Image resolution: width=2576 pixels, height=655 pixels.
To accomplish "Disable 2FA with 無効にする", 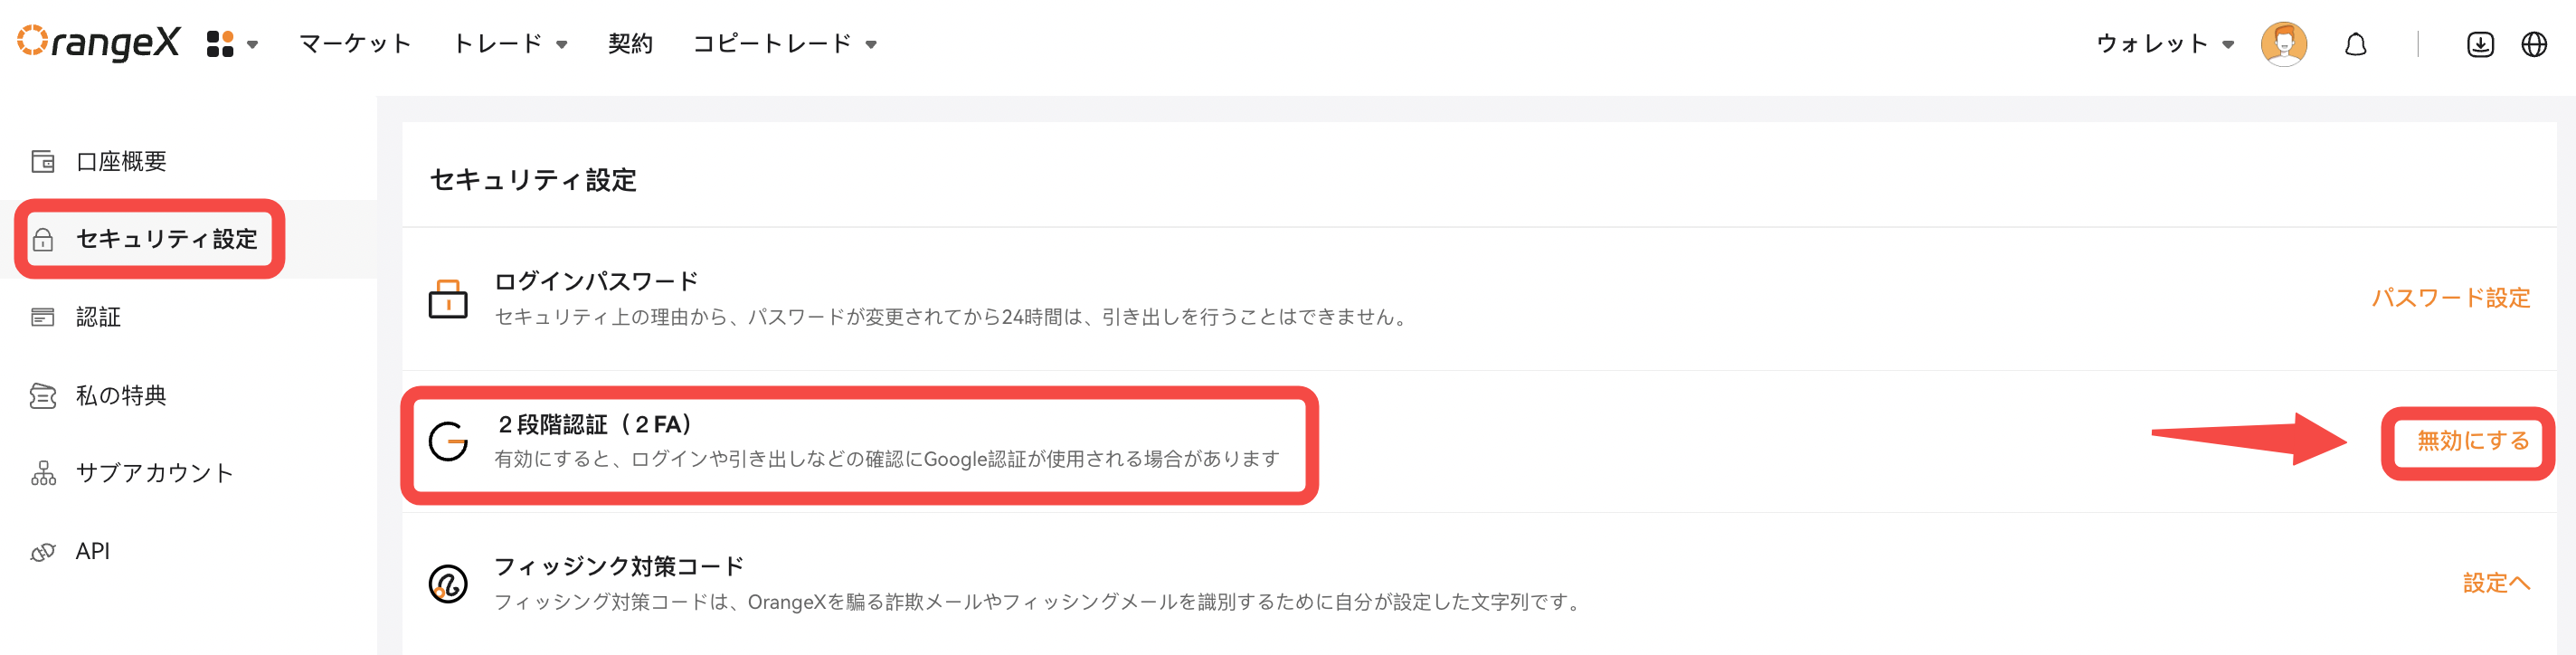I will [2472, 441].
